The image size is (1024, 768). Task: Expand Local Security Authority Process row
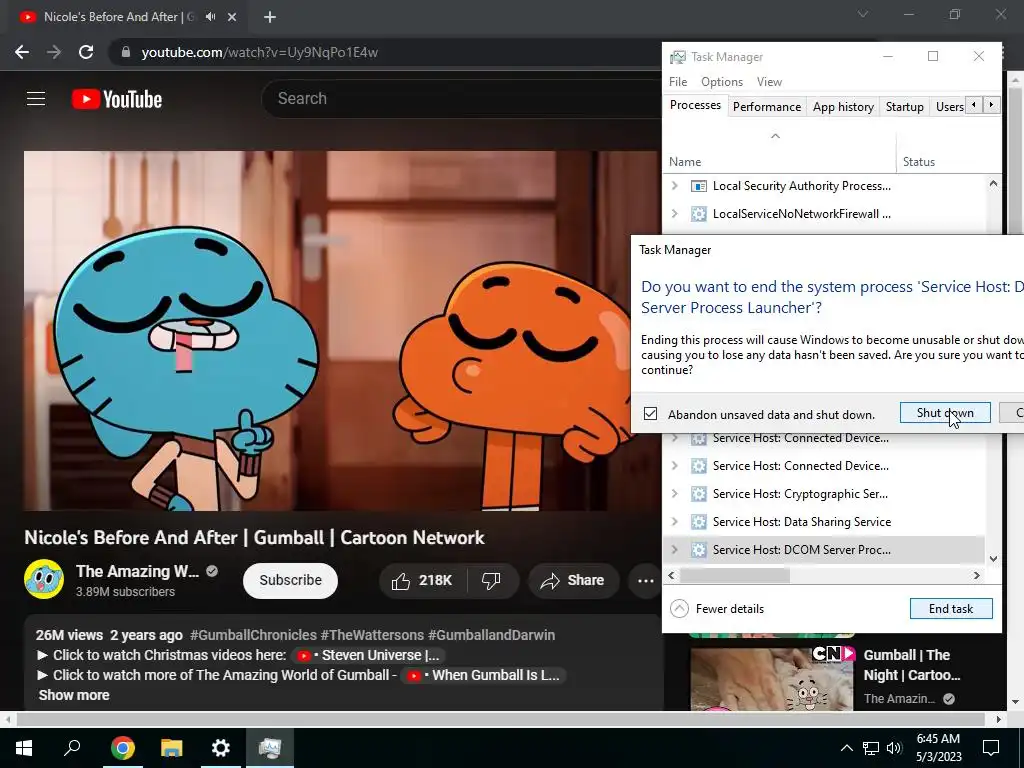coord(675,186)
